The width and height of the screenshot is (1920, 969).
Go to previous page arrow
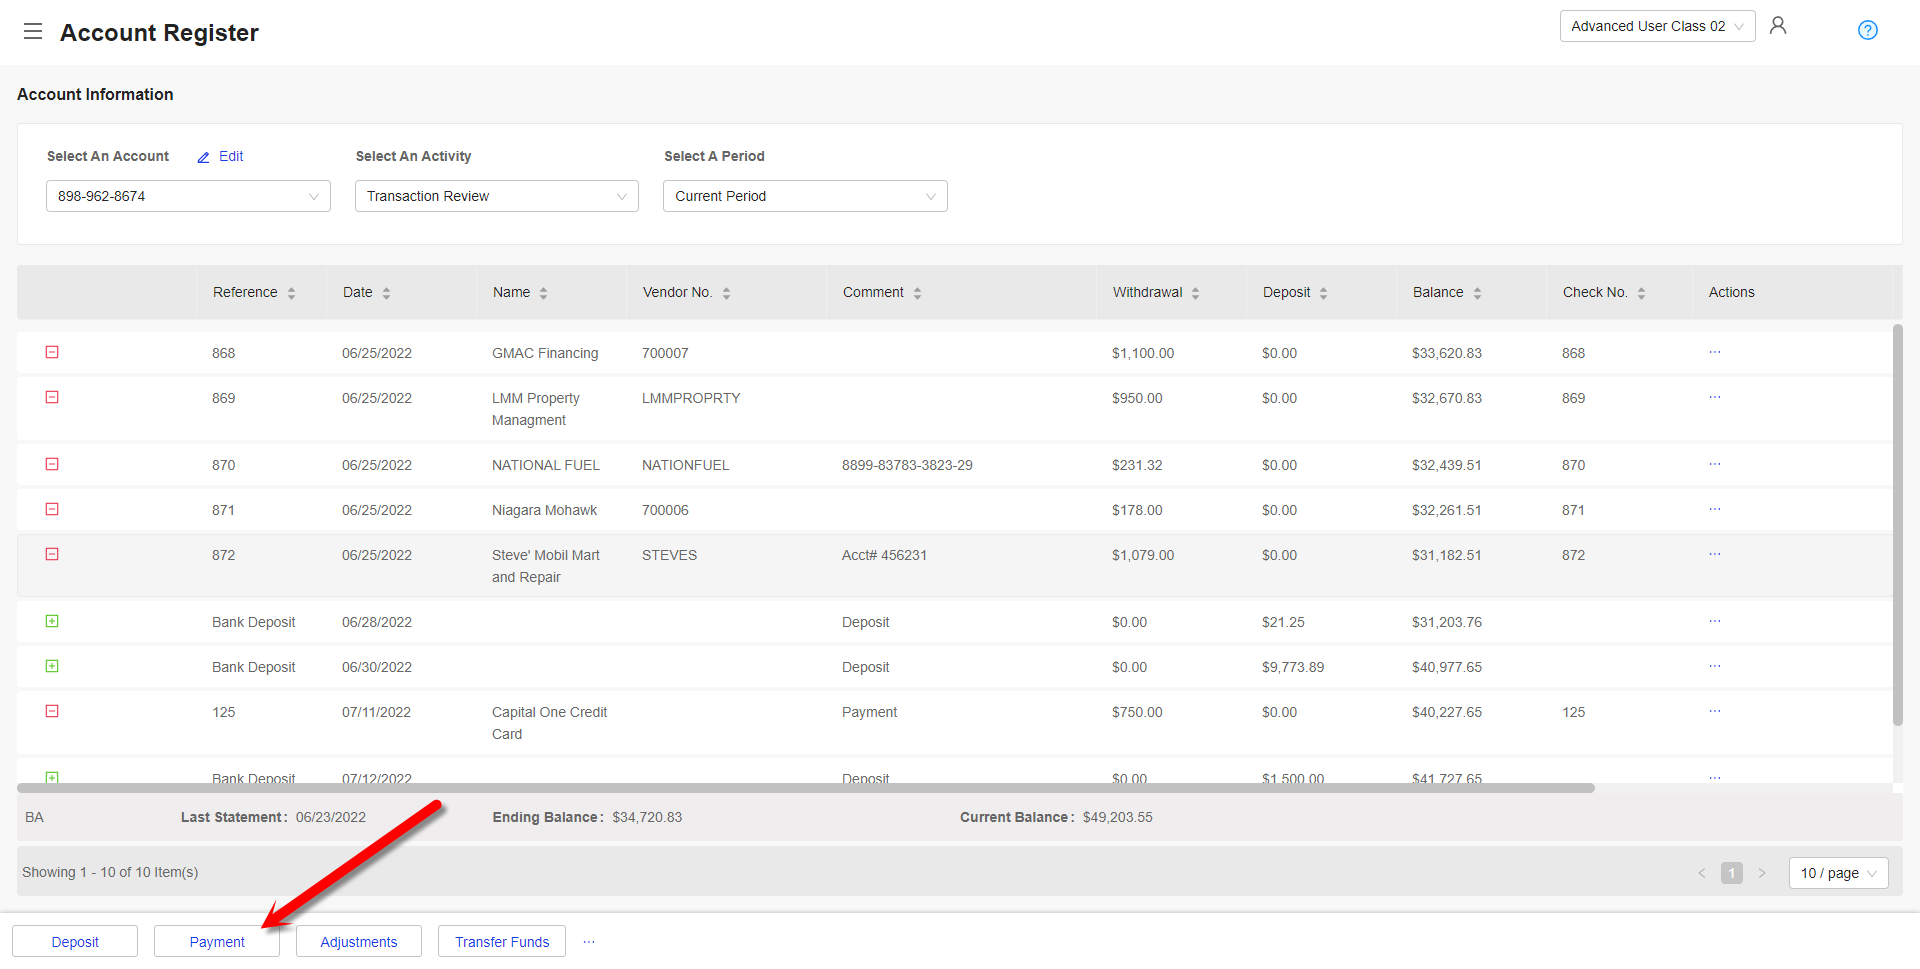[1702, 873]
